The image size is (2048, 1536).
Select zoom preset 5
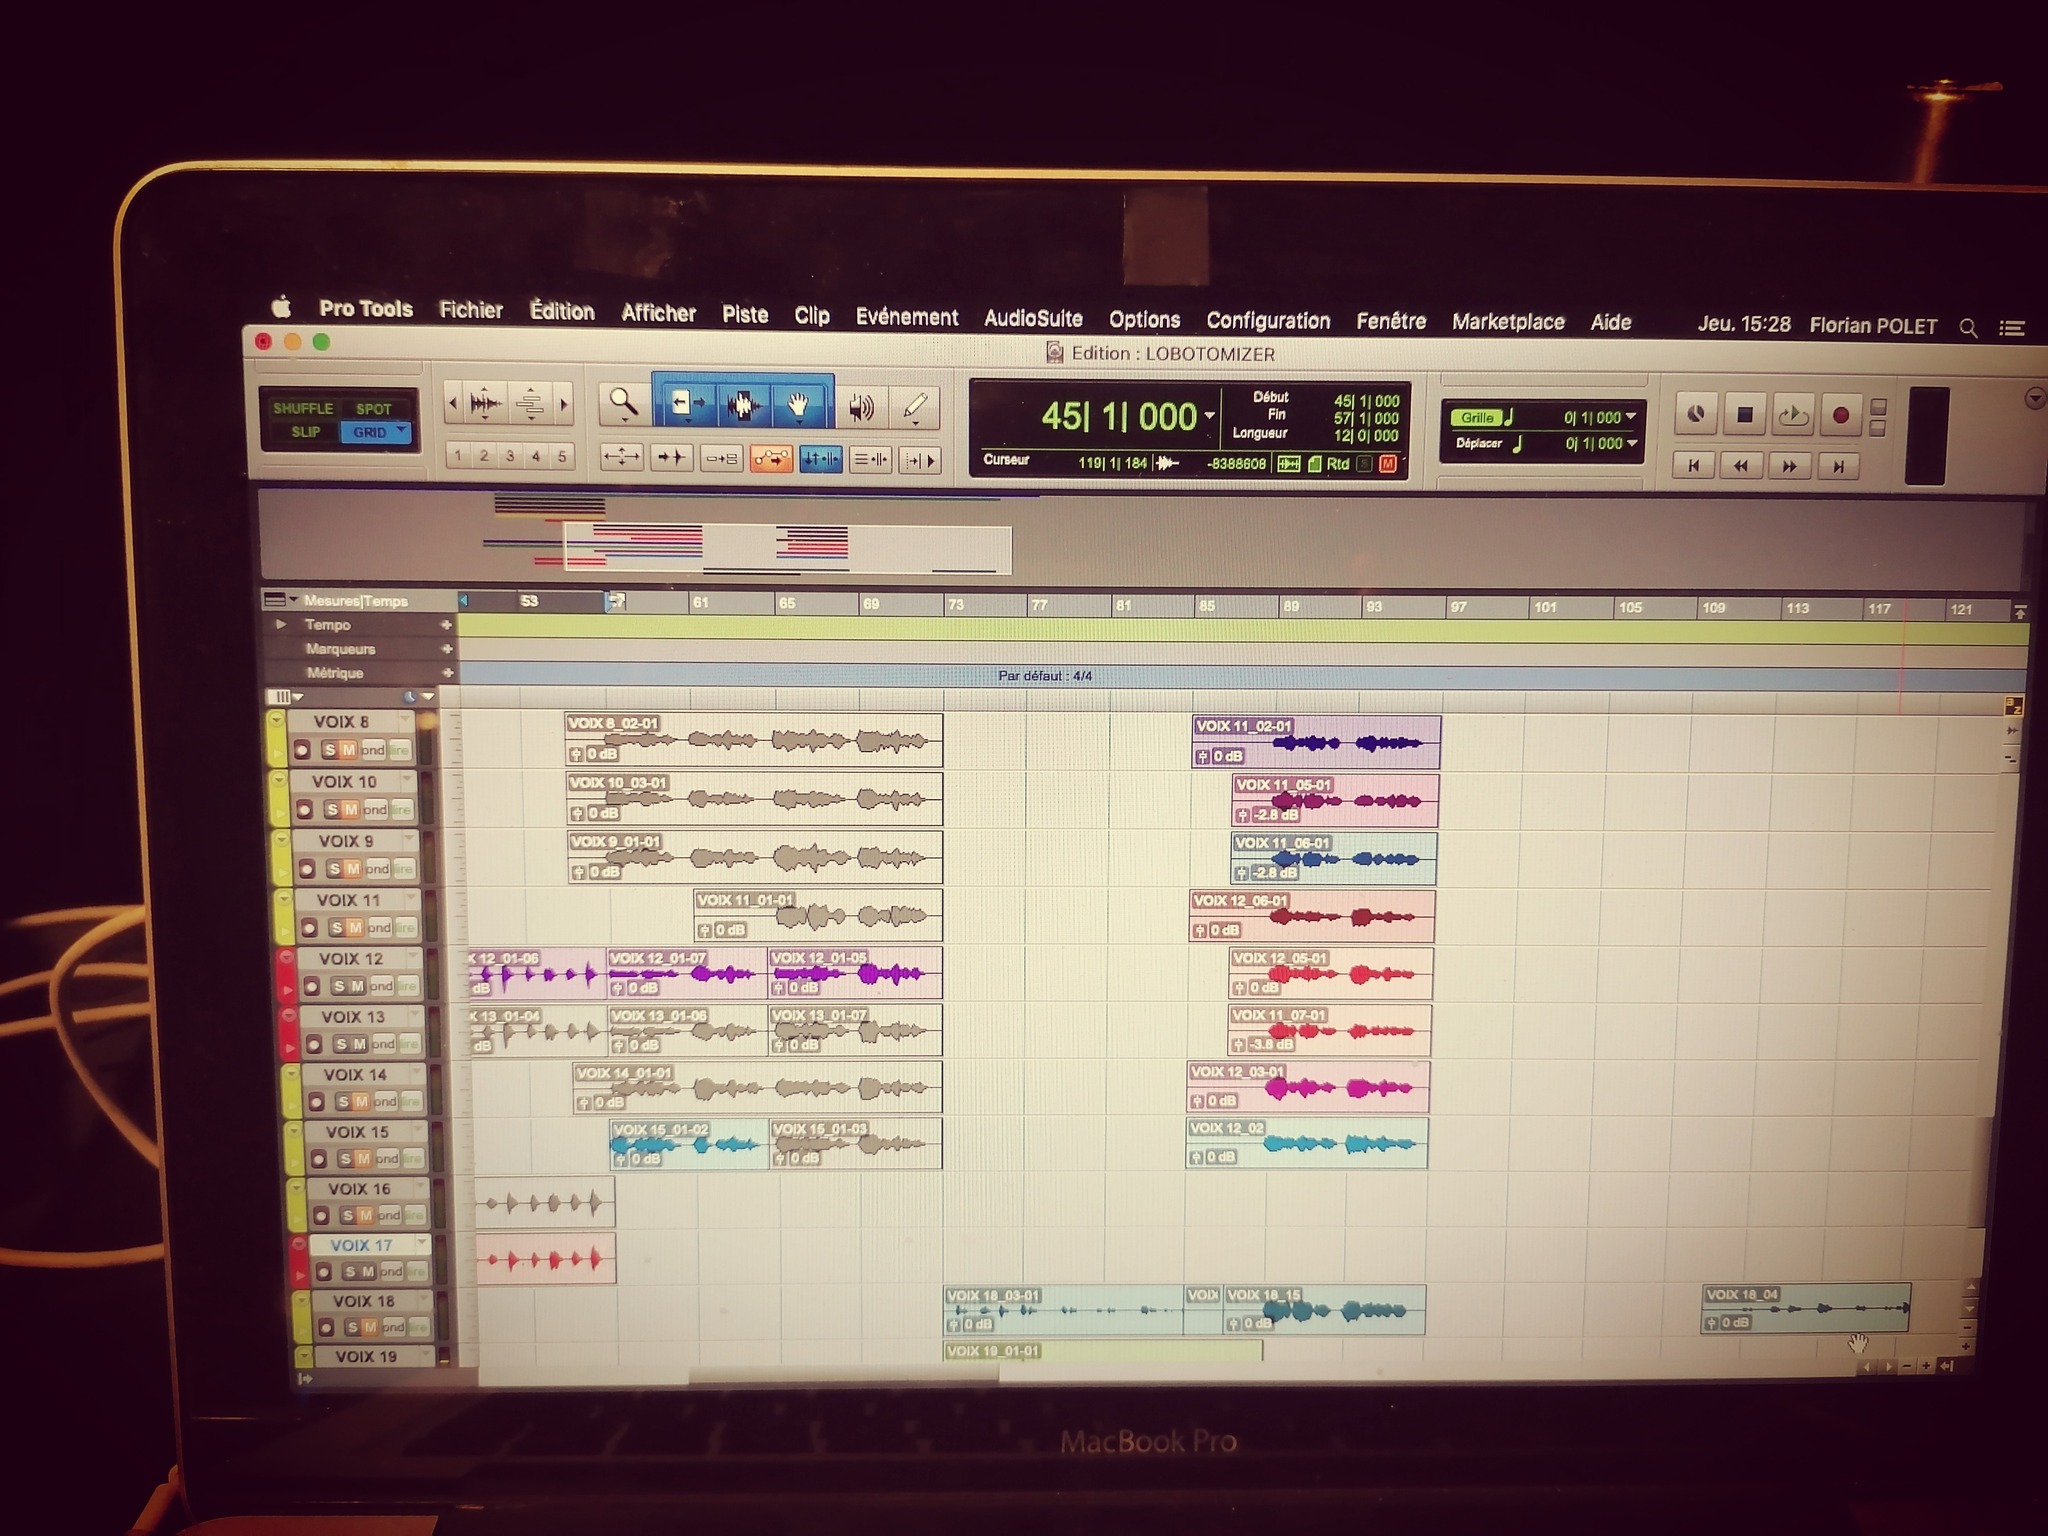click(562, 457)
